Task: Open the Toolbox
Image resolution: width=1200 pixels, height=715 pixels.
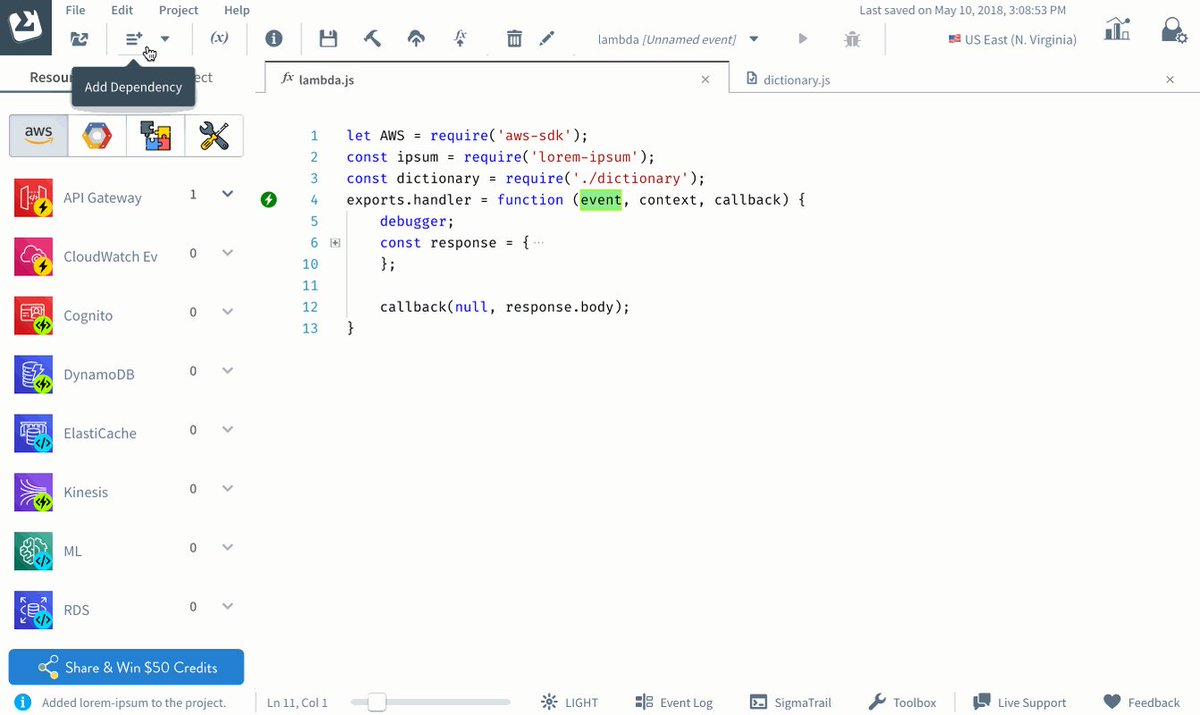Action: (903, 702)
